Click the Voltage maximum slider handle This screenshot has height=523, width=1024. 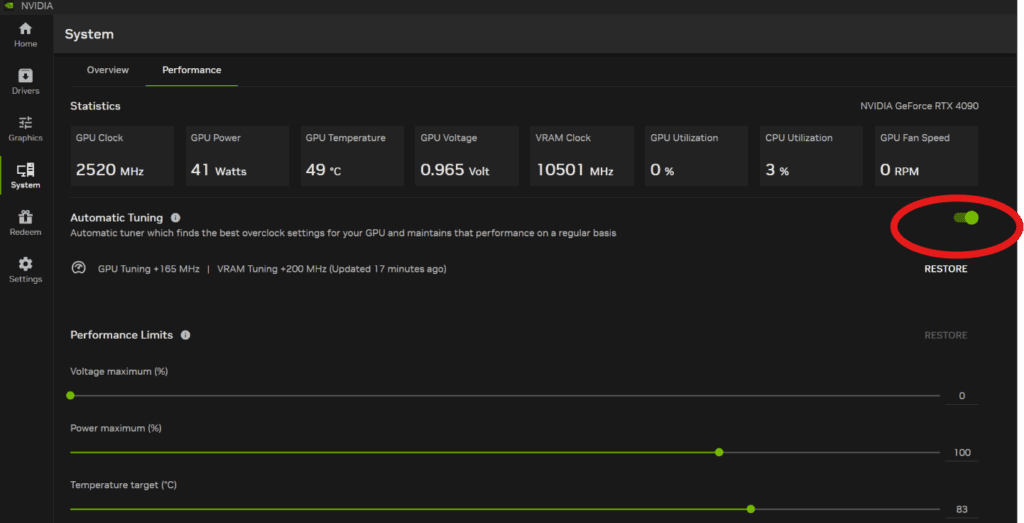[x=70, y=395]
